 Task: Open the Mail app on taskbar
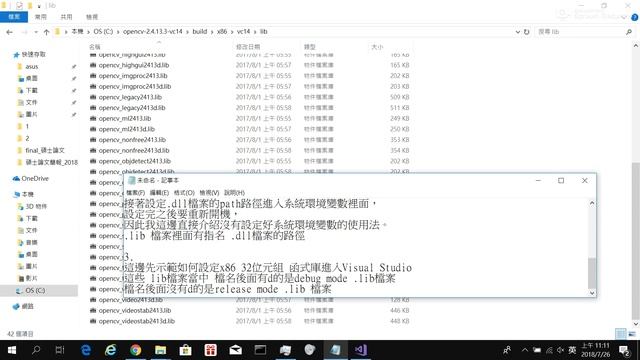(x=236, y=350)
